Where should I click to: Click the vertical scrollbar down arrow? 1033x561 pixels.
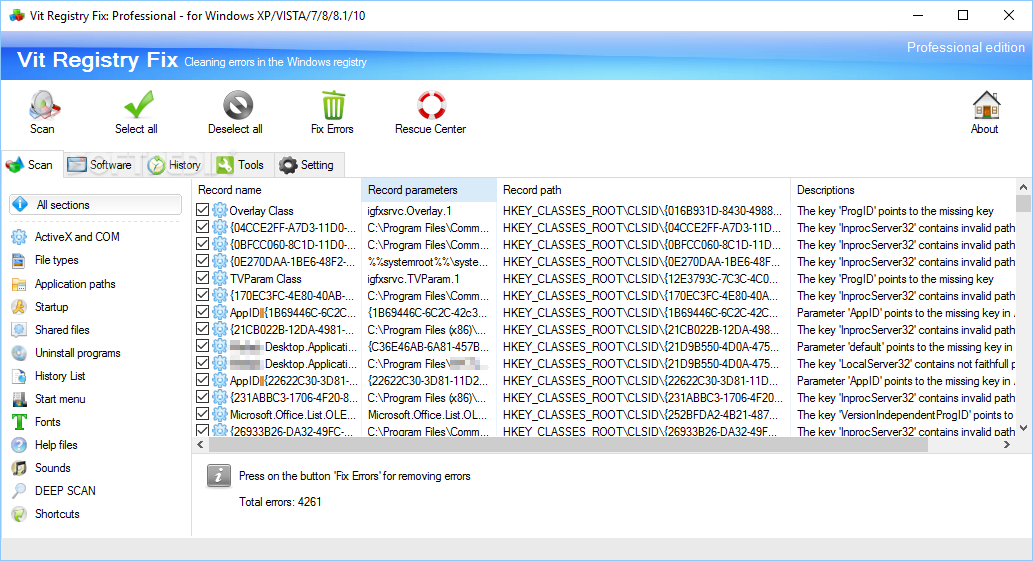tap(1024, 428)
